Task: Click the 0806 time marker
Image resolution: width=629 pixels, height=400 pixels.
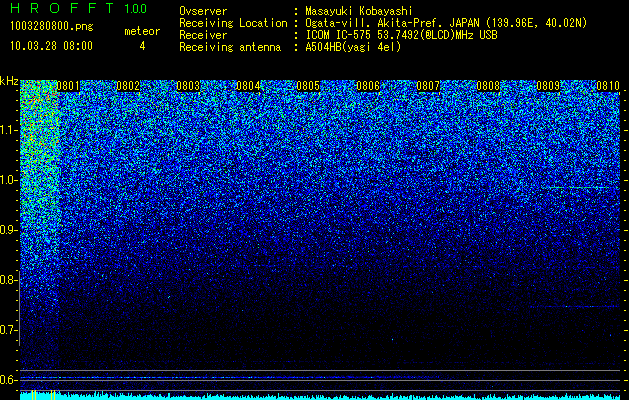Action: (x=368, y=86)
